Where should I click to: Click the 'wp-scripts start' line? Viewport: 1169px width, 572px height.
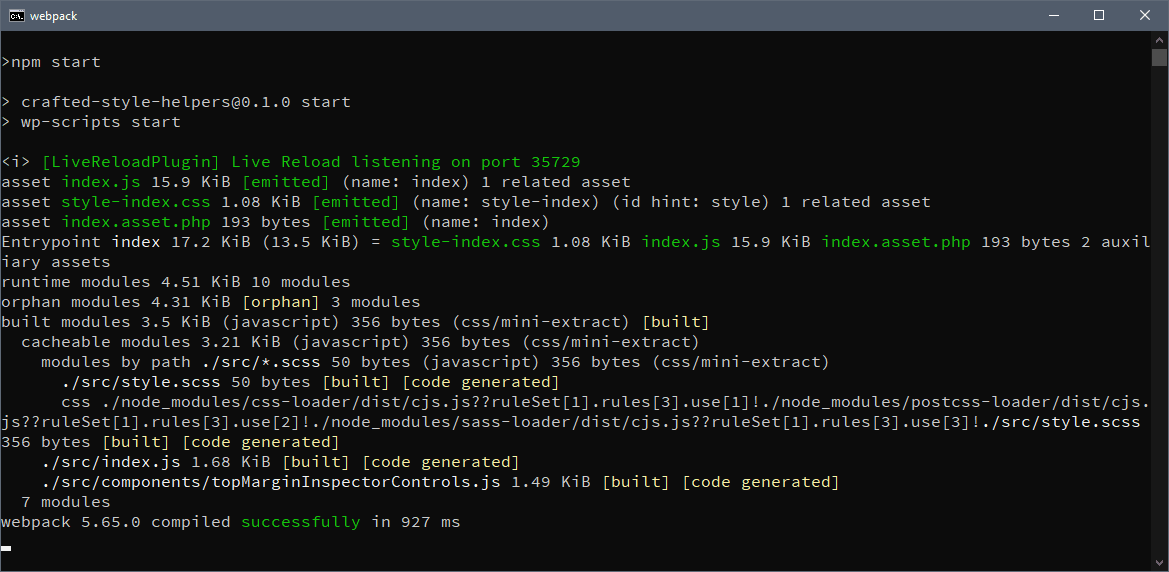91,122
